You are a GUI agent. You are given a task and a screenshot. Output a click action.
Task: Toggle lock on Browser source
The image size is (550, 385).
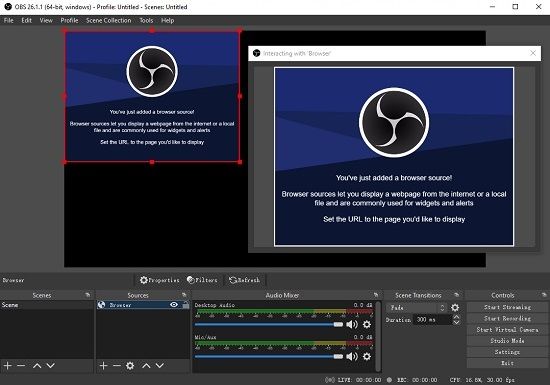click(186, 305)
